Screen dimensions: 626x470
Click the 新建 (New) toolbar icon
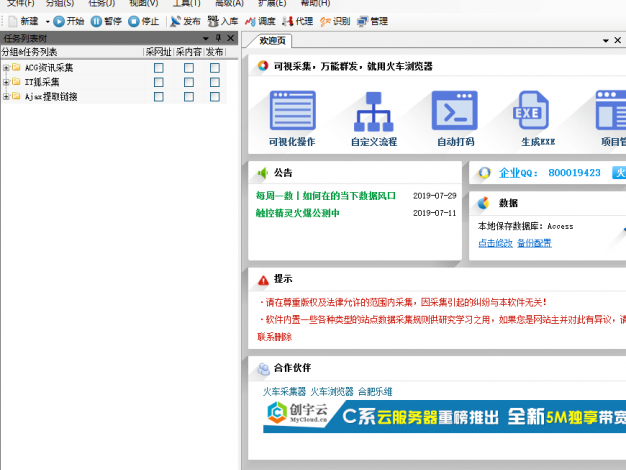pyautogui.click(x=13, y=21)
